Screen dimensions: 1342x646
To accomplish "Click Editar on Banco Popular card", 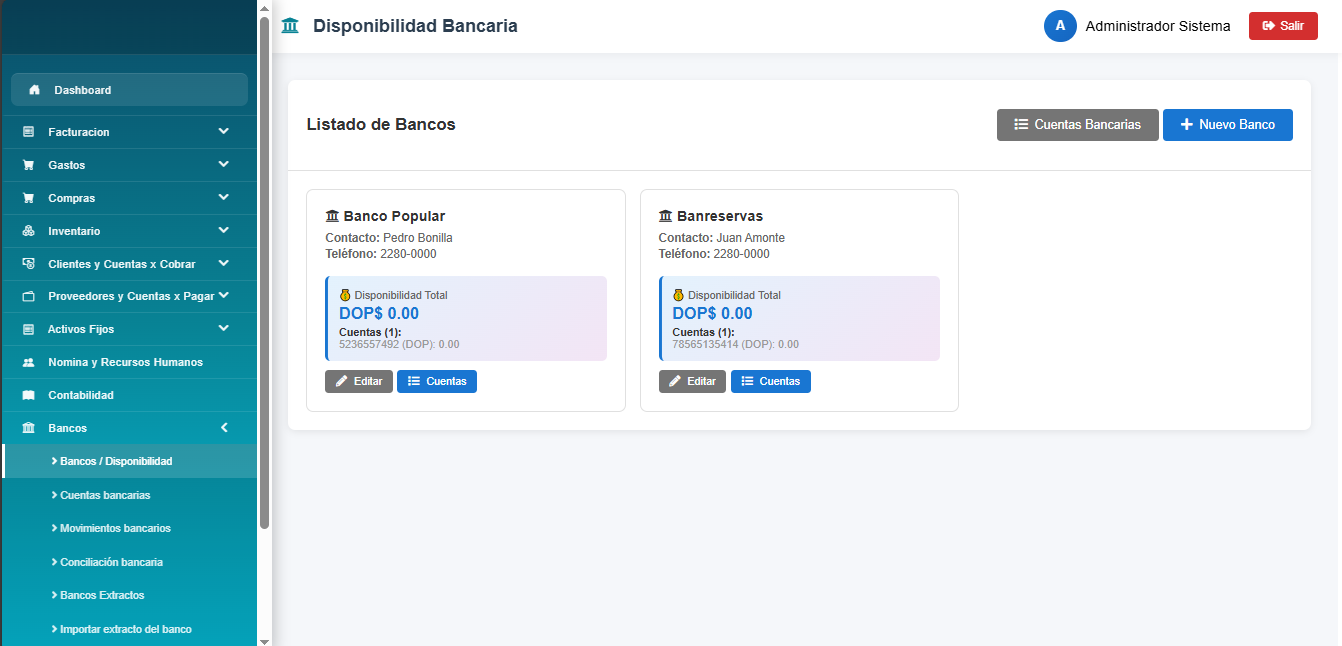I will point(358,381).
